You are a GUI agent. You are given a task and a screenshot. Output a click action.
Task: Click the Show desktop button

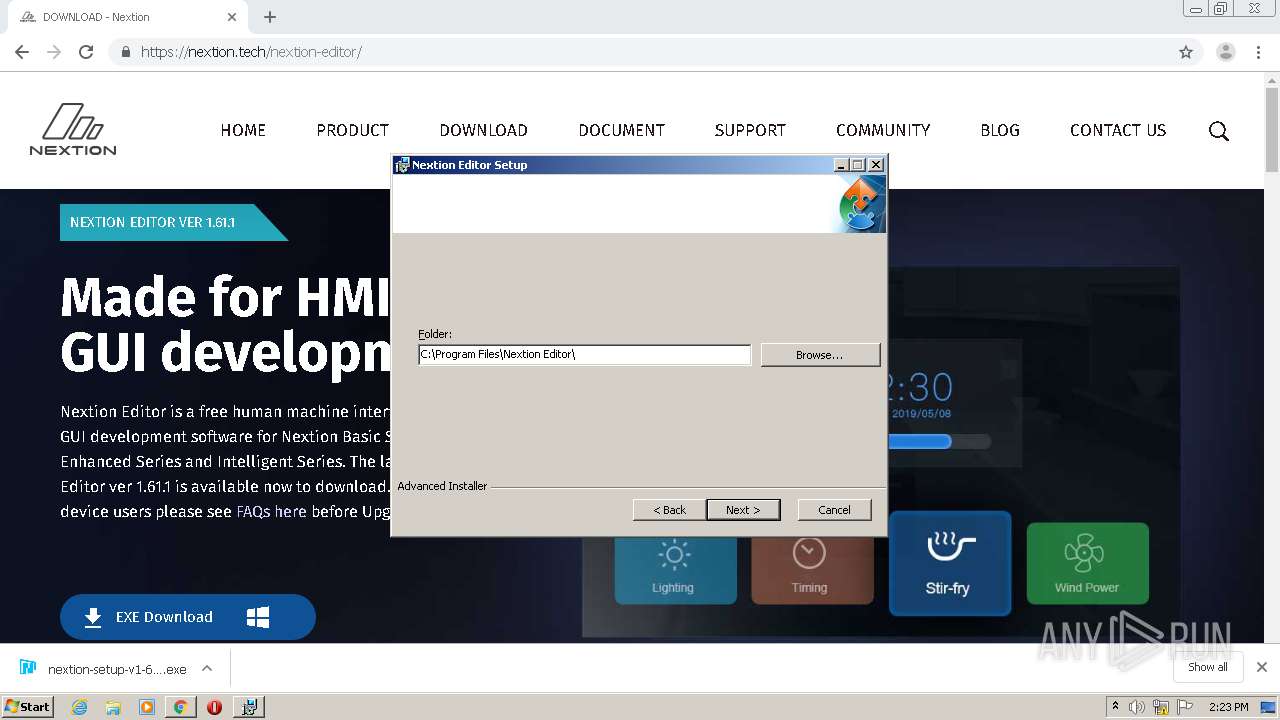tap(1268, 707)
